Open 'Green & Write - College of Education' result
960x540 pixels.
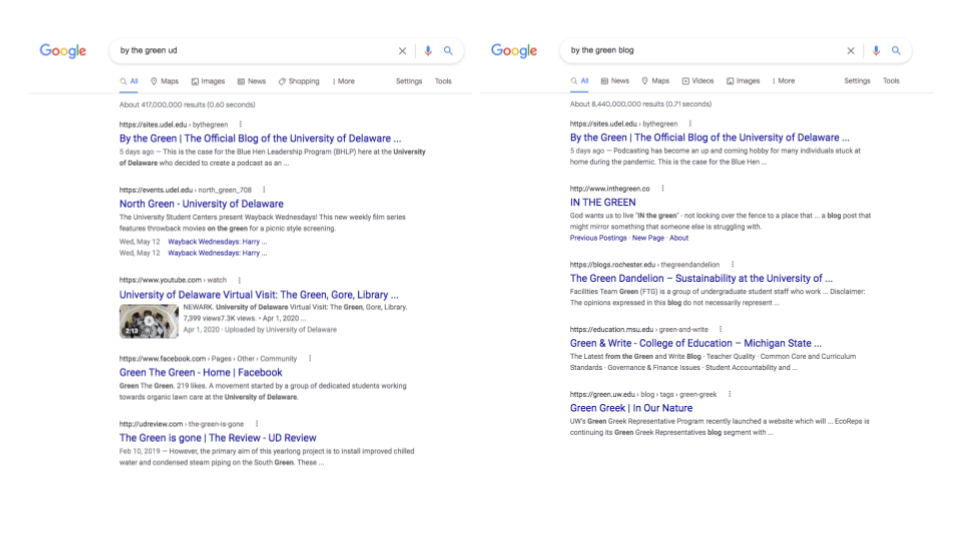tap(696, 343)
